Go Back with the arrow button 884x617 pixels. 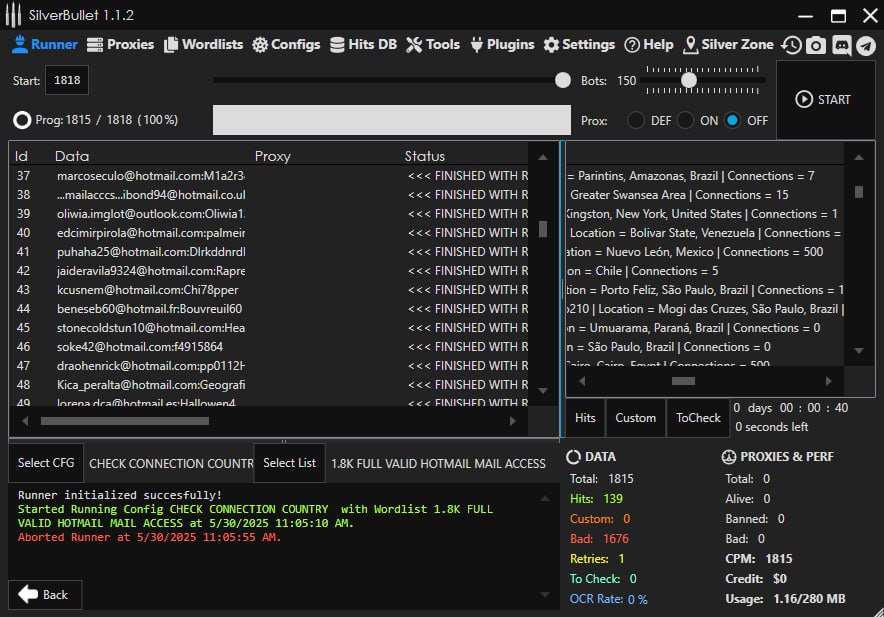pyautogui.click(x=45, y=594)
